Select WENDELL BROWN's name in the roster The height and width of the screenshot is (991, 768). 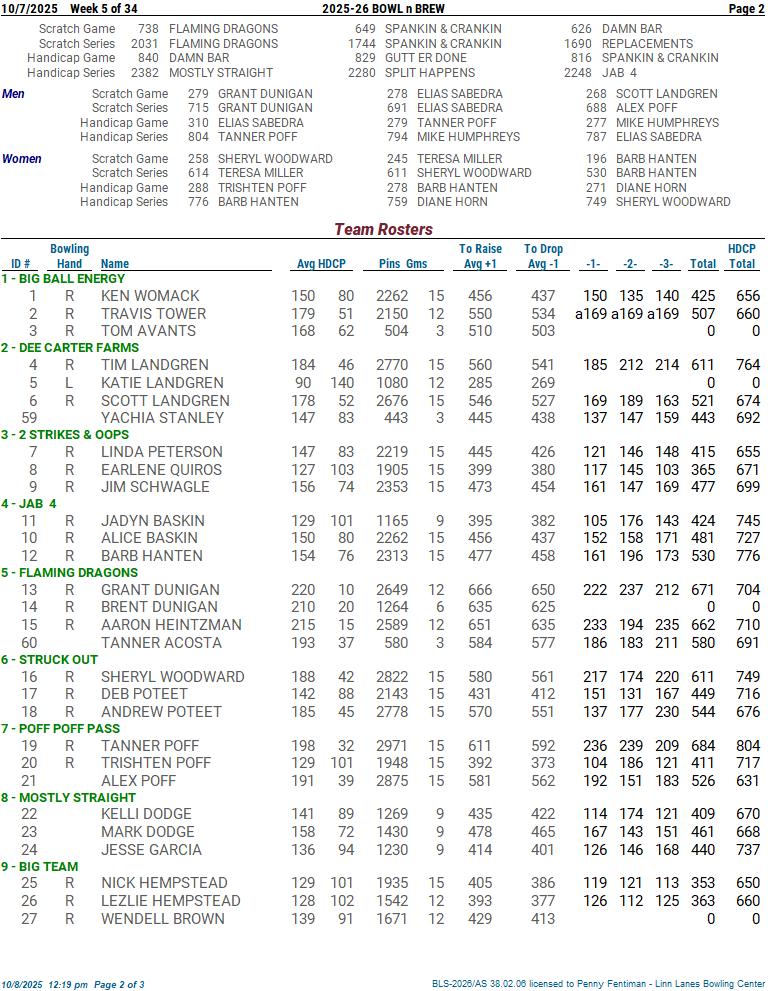[162, 918]
